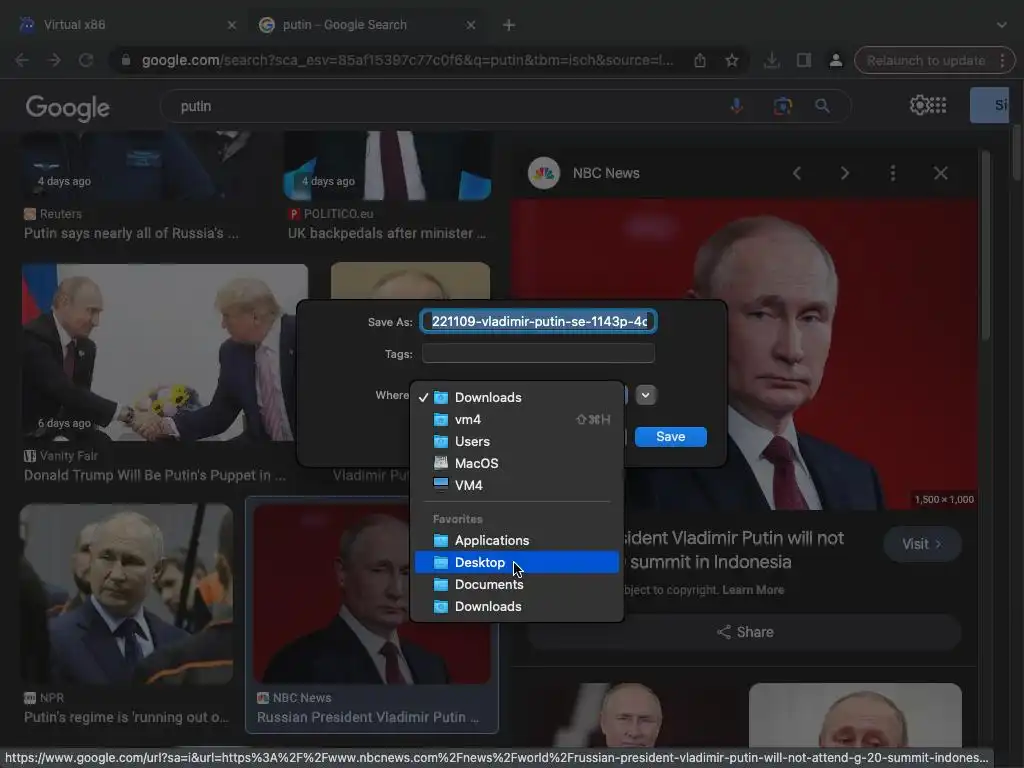Choose vm4 home folder entry
The image size is (1024, 768).
tap(516, 419)
